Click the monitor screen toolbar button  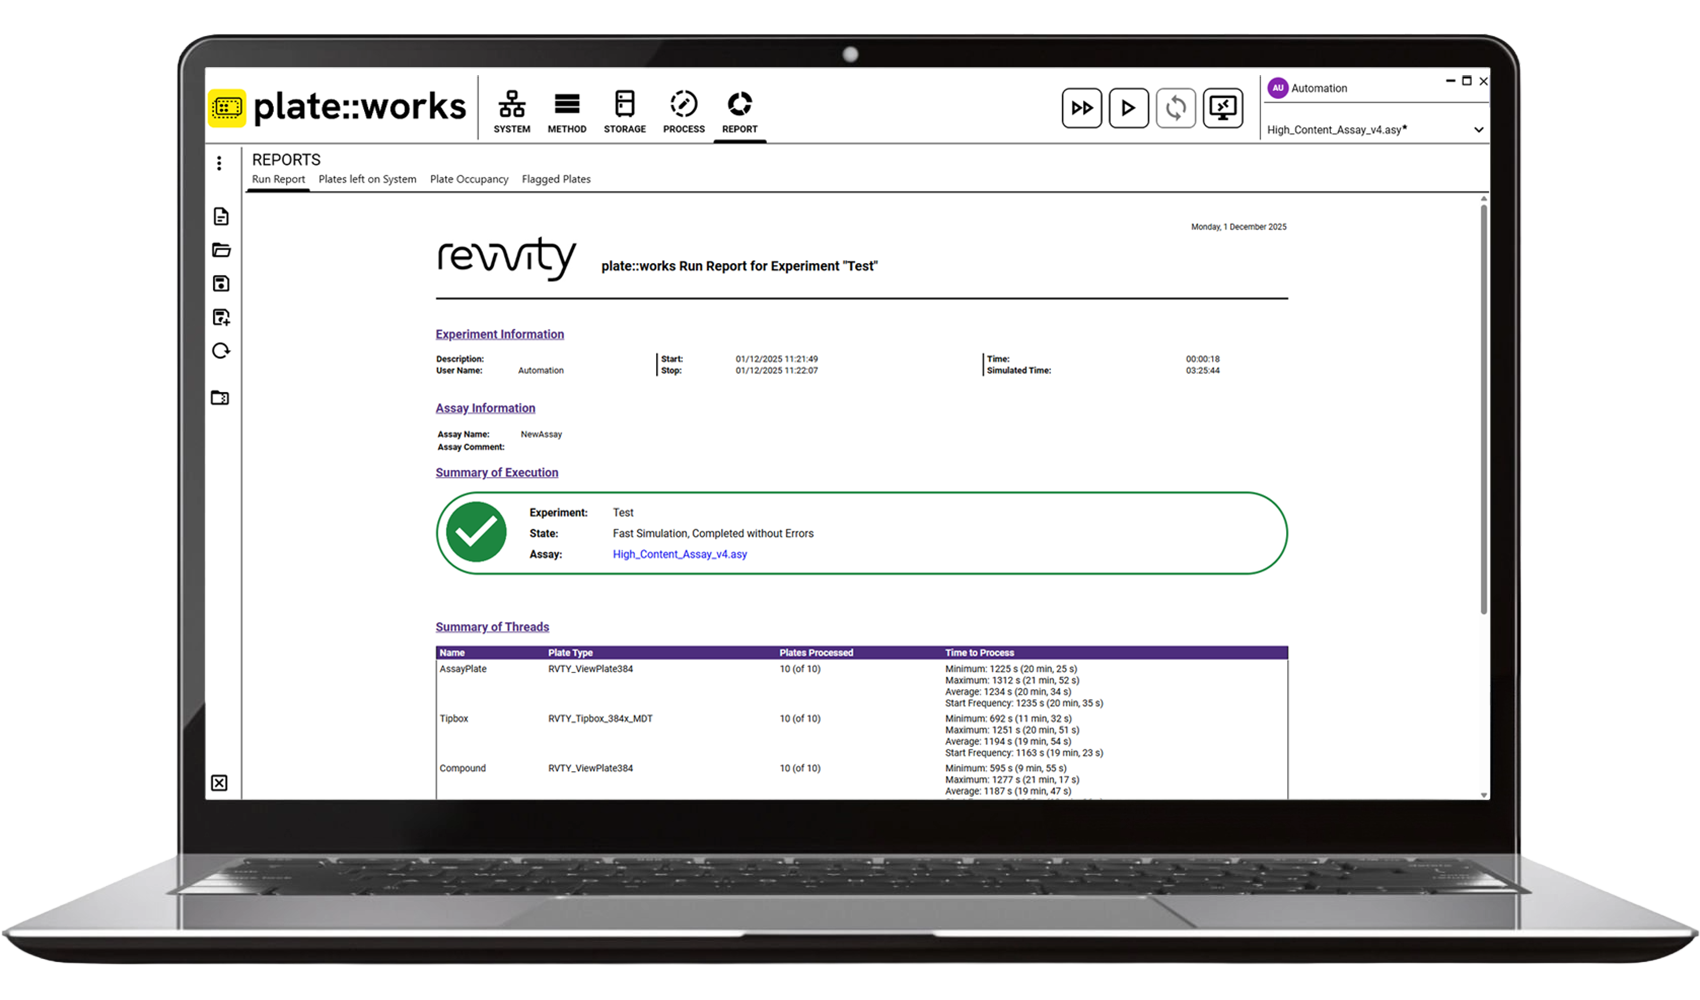pyautogui.click(x=1223, y=108)
